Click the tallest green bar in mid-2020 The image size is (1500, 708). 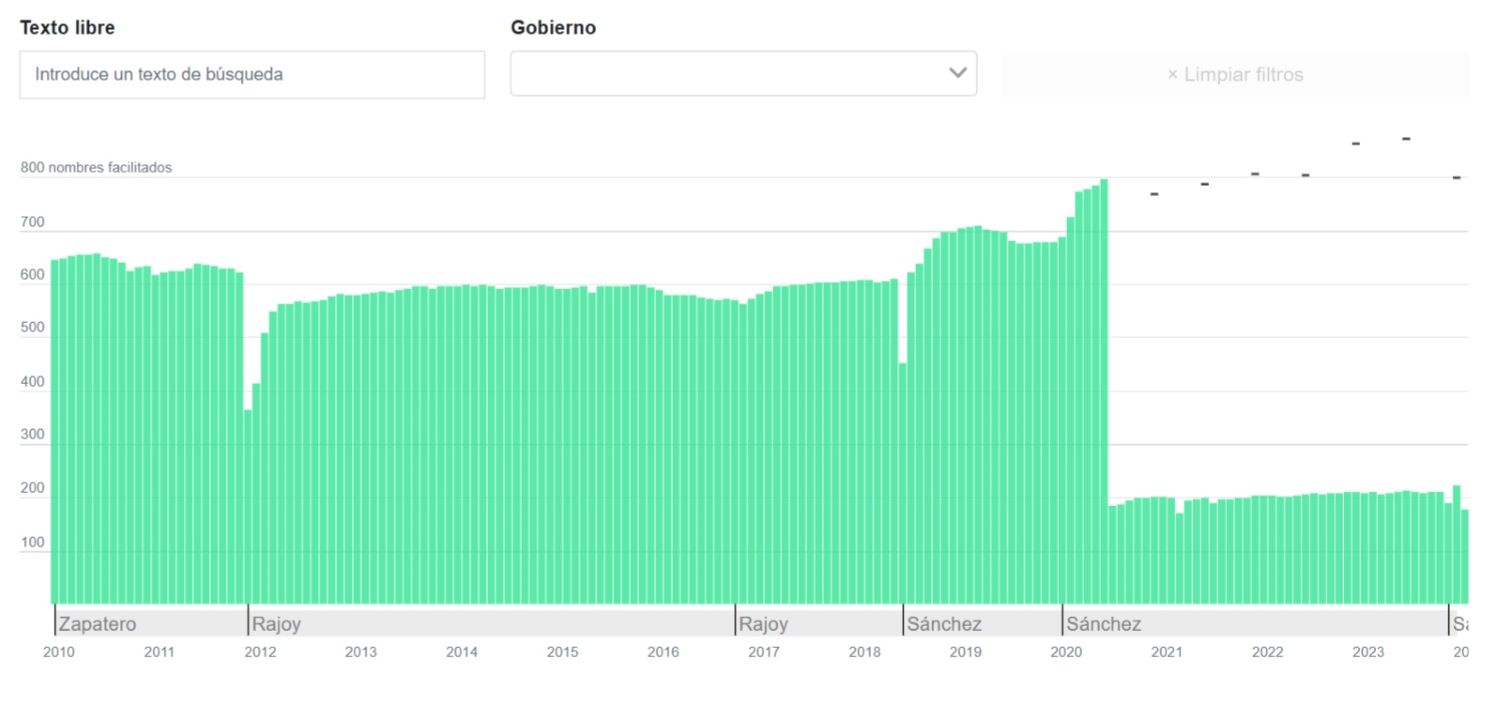tap(1104, 390)
